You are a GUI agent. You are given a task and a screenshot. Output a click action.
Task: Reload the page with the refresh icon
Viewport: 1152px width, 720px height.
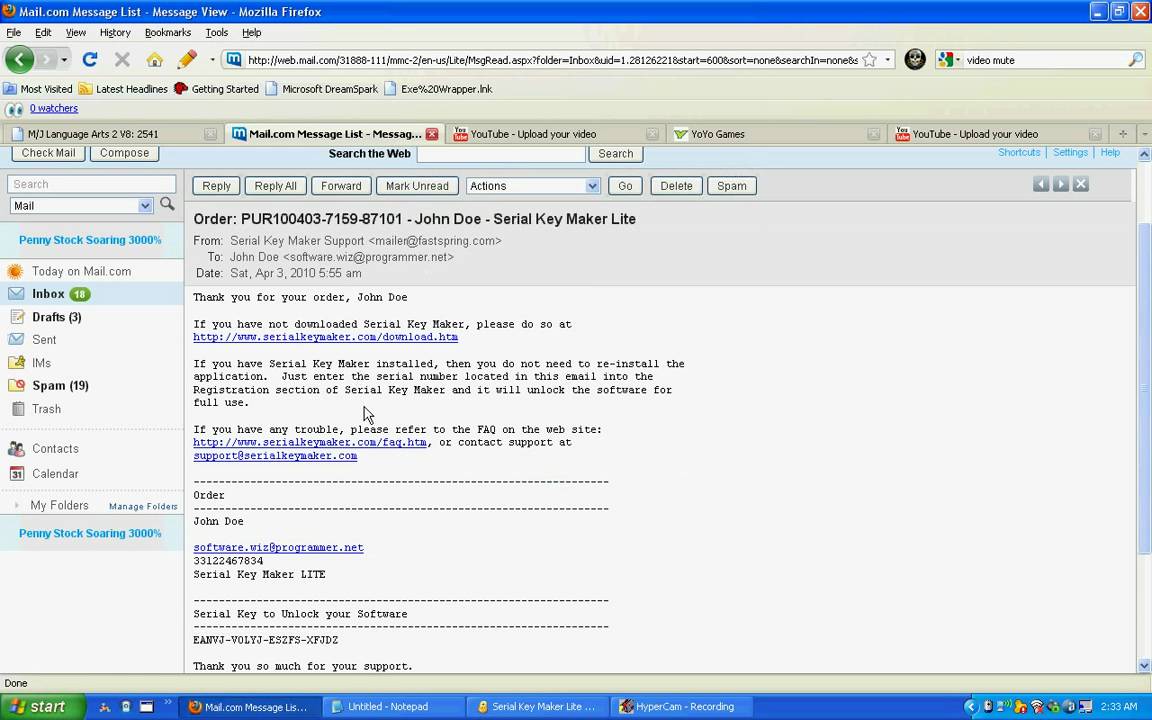[x=90, y=60]
